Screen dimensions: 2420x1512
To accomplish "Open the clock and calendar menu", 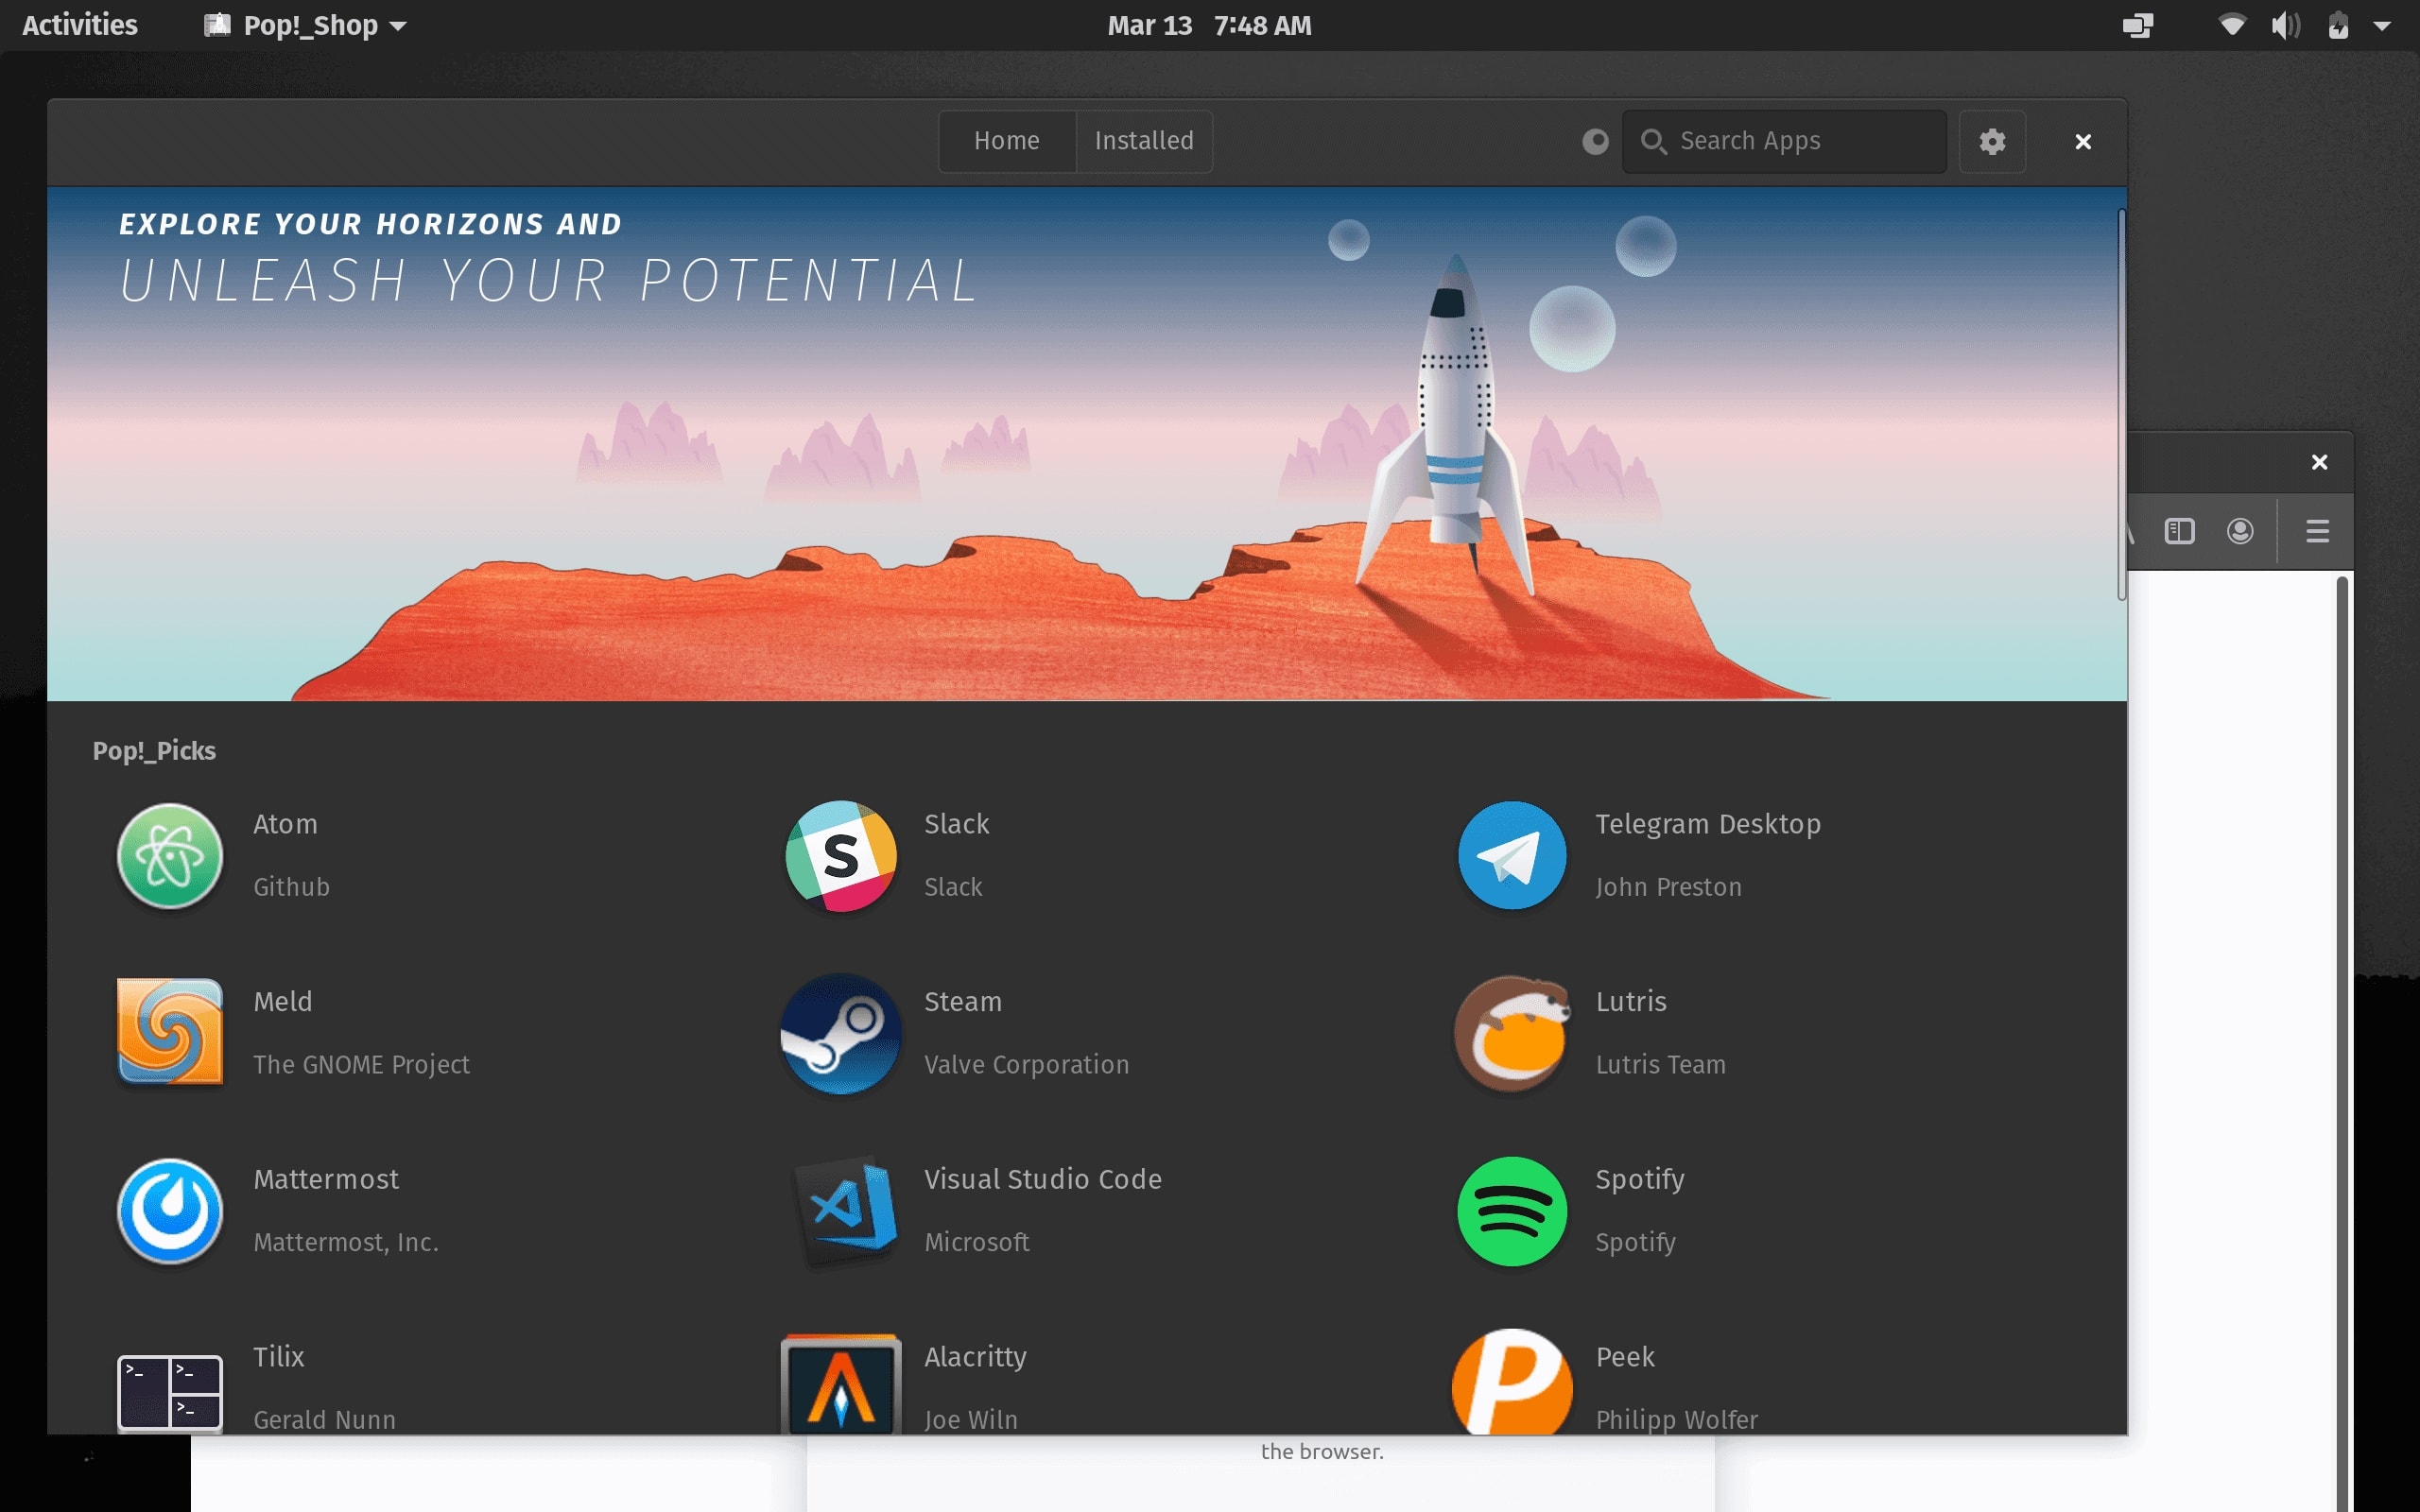I will tap(1209, 25).
